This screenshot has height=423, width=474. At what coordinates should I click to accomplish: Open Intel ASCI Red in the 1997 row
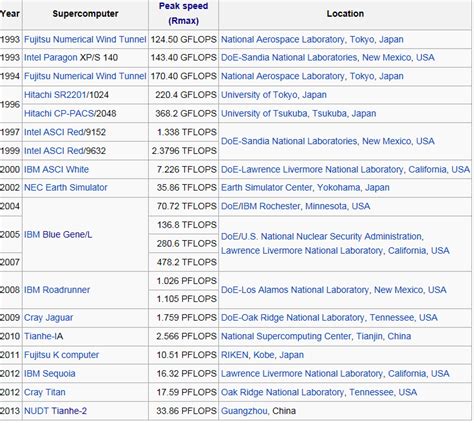pos(54,132)
